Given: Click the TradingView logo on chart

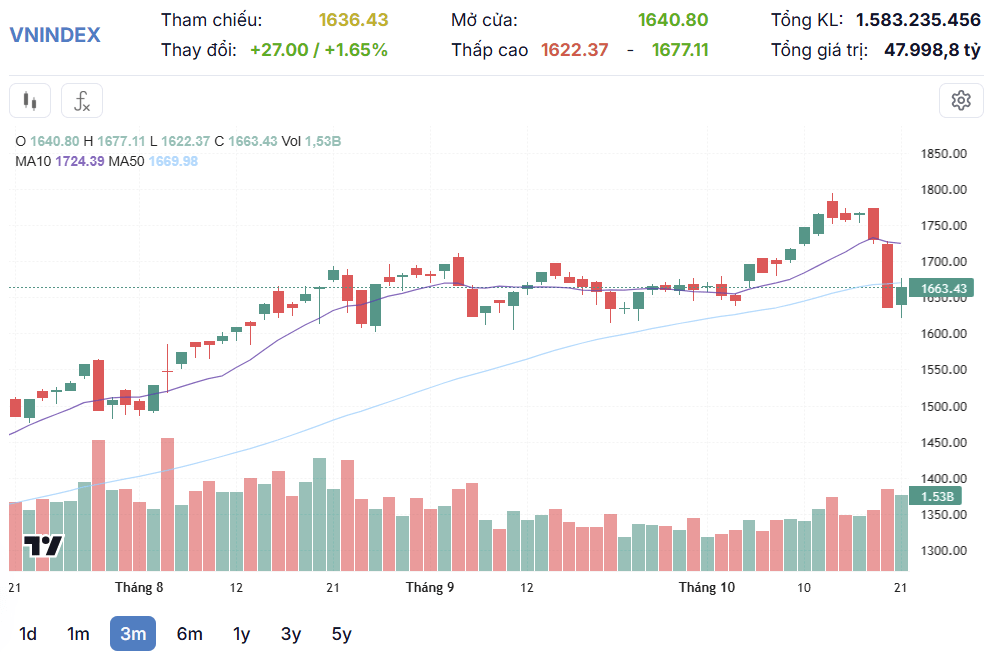Looking at the screenshot, I should point(43,545).
